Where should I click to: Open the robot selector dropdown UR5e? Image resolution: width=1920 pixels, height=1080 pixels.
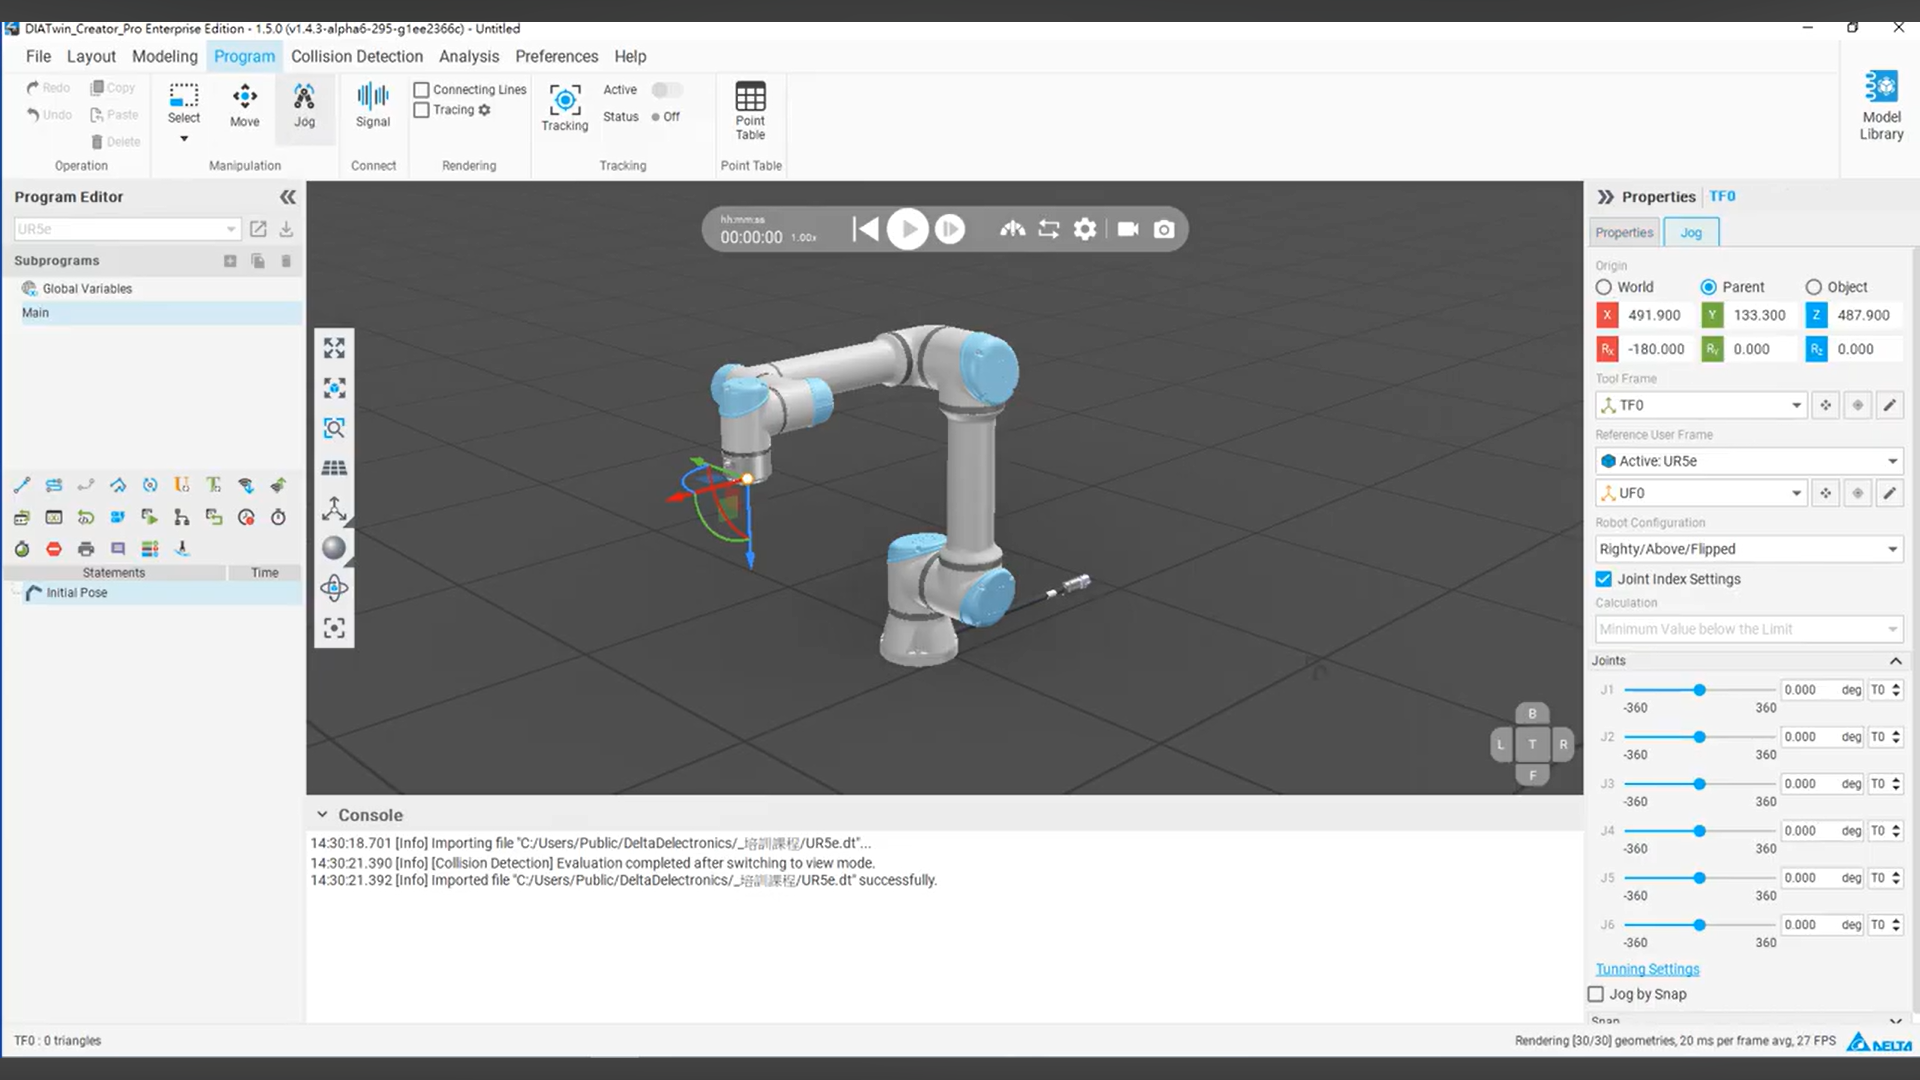[x=126, y=229]
